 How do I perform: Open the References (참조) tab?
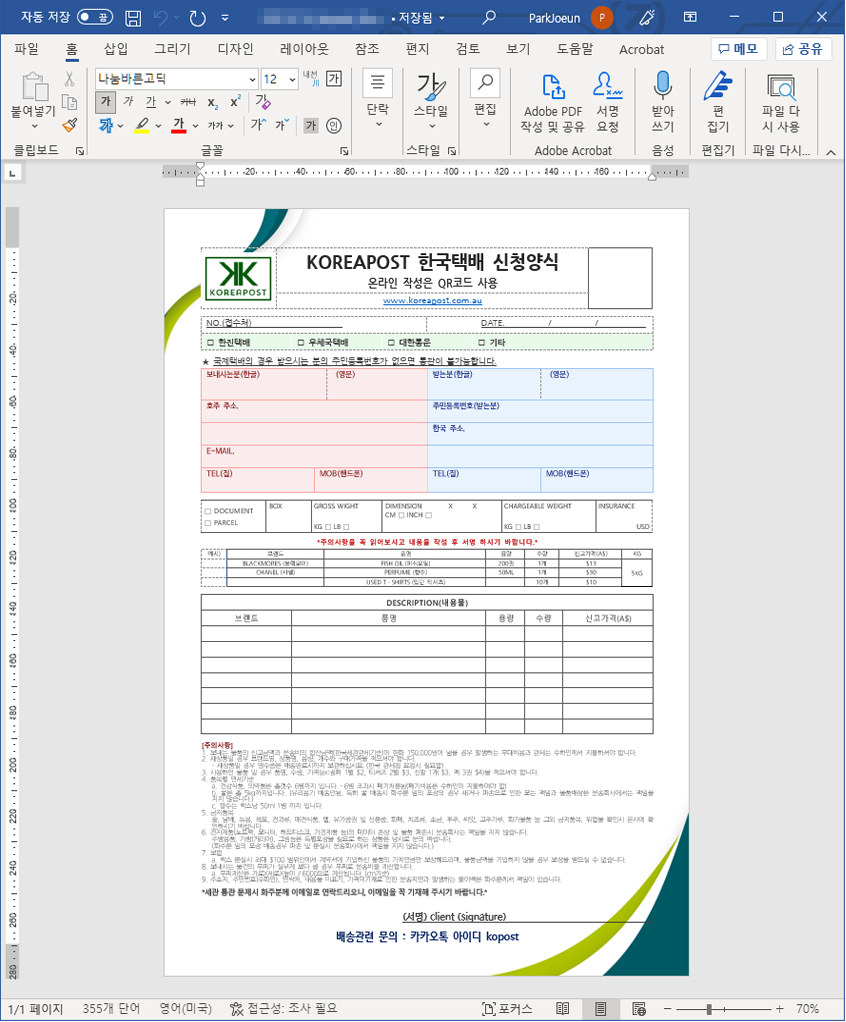point(367,49)
